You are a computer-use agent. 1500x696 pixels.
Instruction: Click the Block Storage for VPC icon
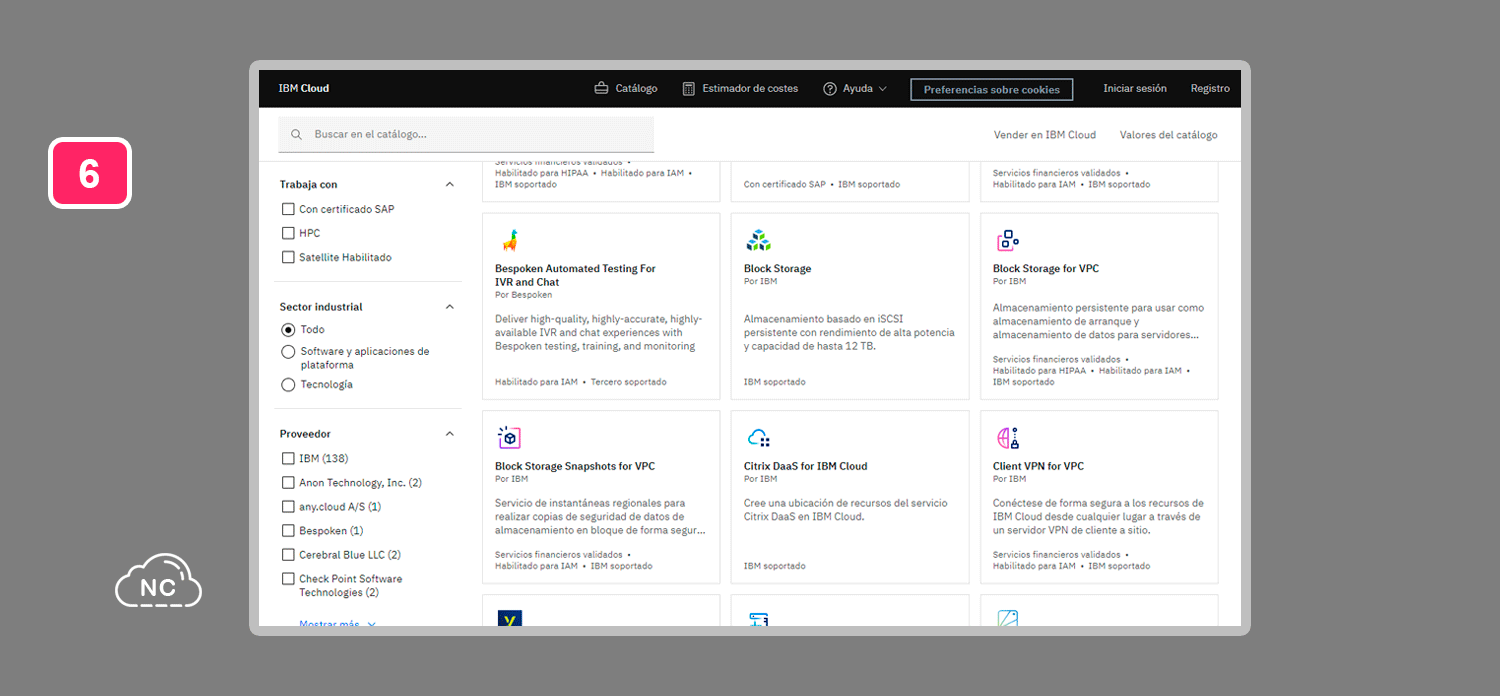(x=1008, y=241)
